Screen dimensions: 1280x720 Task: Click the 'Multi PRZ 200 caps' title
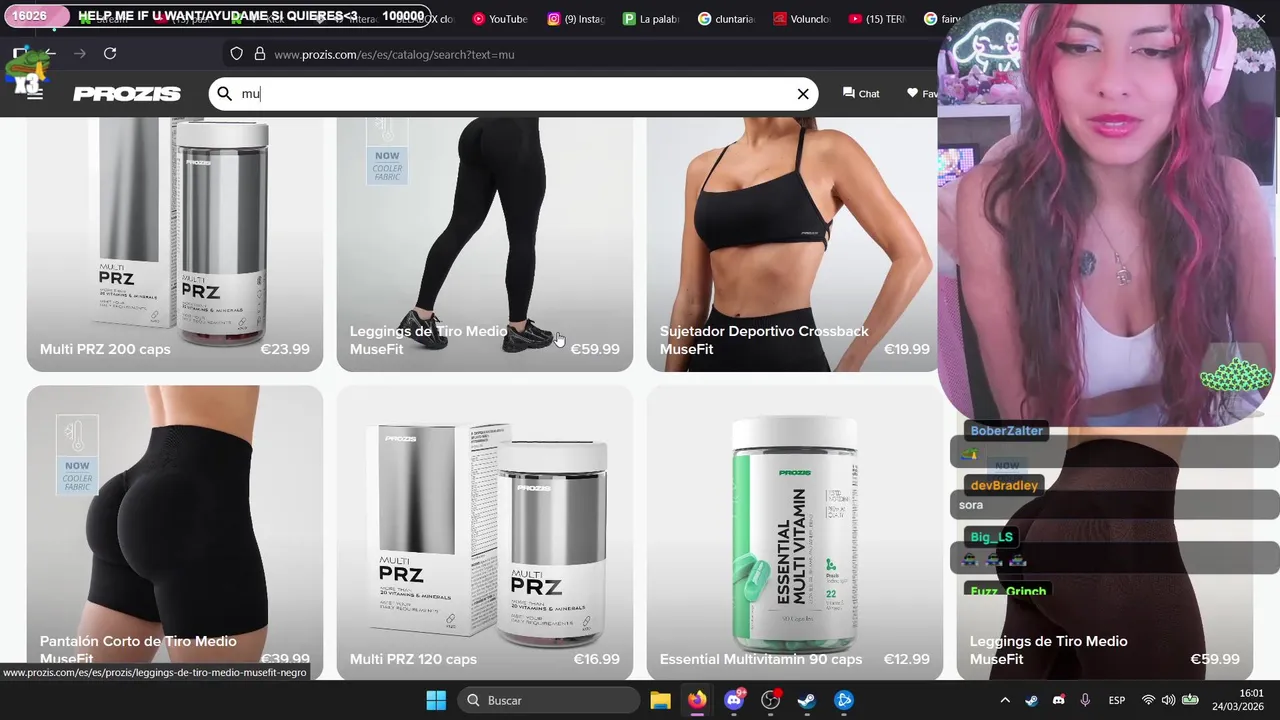pos(105,349)
